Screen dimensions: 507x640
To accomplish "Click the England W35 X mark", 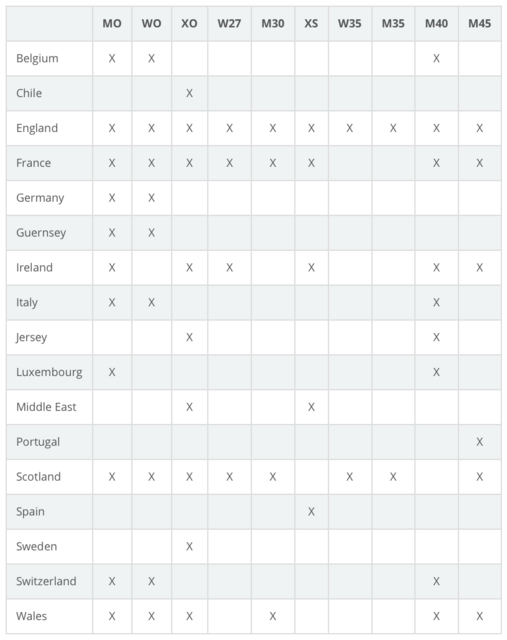I will coord(349,128).
